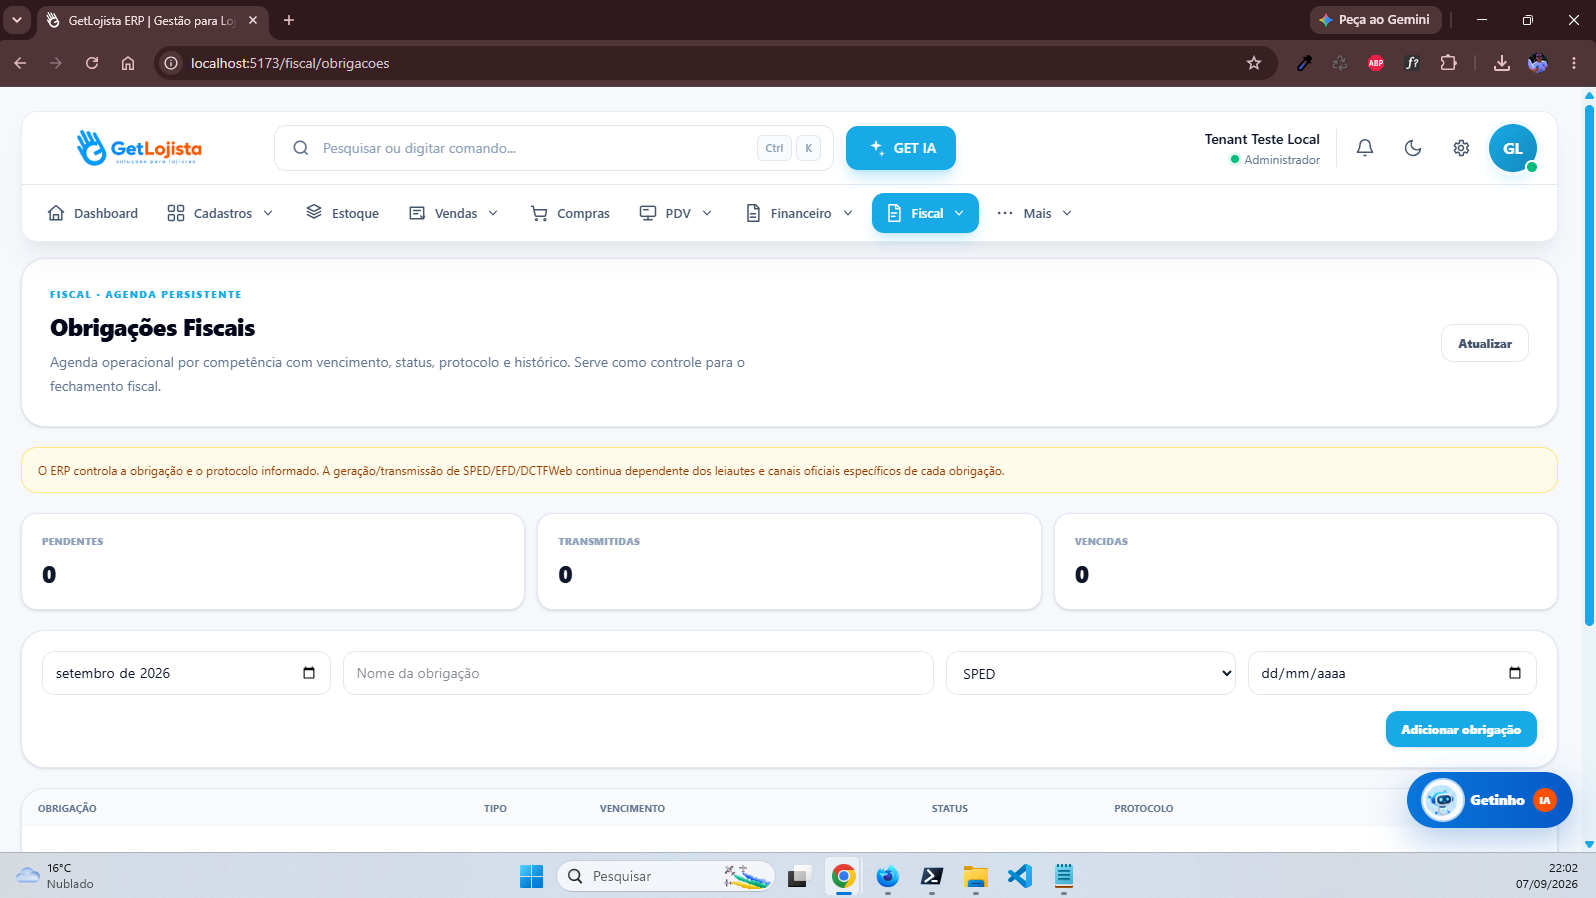Open the due date calendar picker

[1515, 673]
